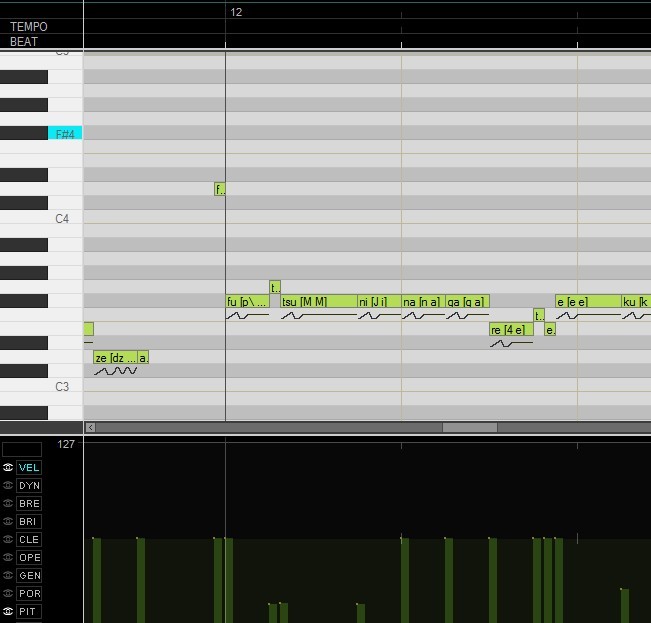The width and height of the screenshot is (651, 623).
Task: Click the horizontal scrollbar thumb
Action: click(470, 427)
